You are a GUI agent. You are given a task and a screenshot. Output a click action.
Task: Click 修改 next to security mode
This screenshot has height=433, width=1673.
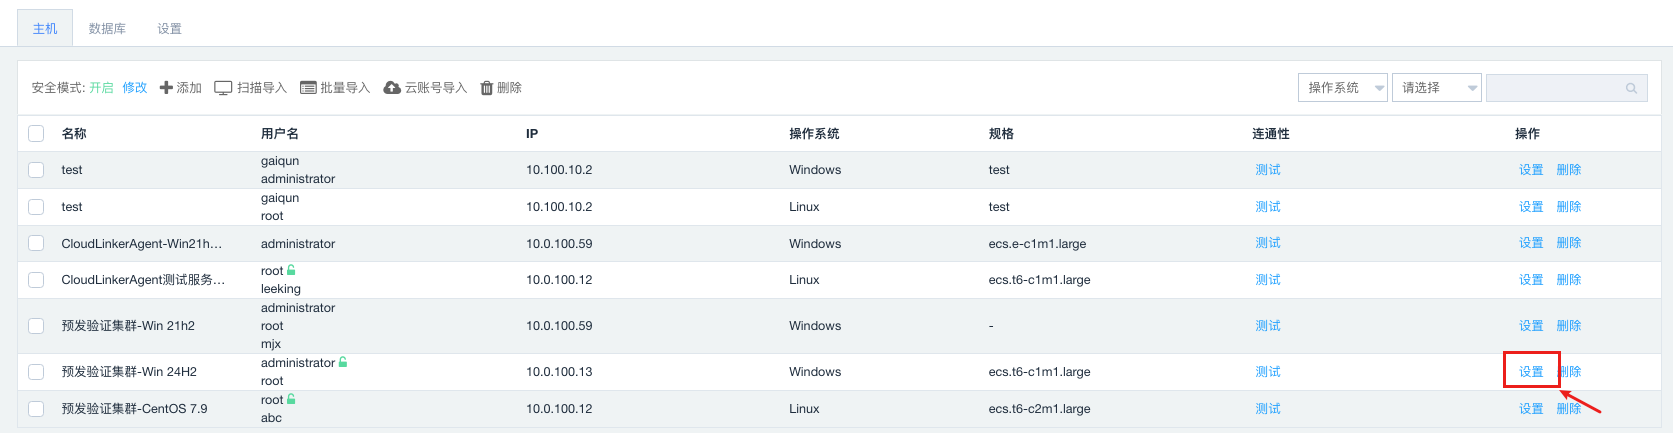click(x=135, y=88)
